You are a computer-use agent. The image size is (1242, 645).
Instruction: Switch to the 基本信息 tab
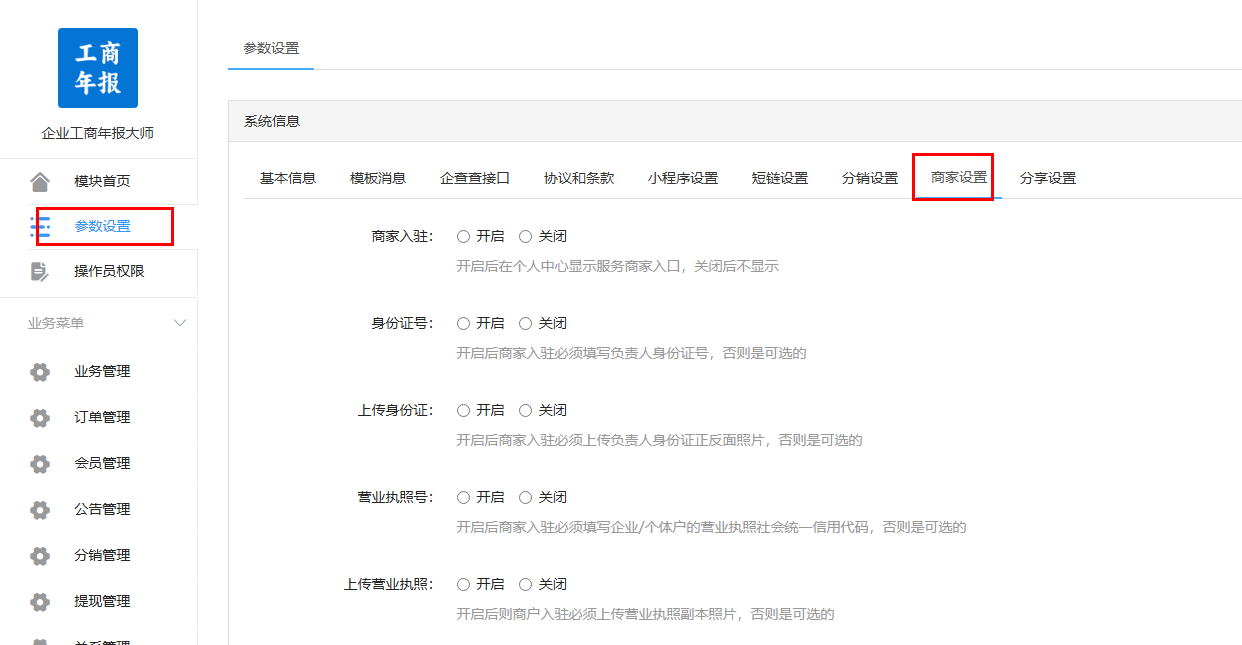click(288, 178)
